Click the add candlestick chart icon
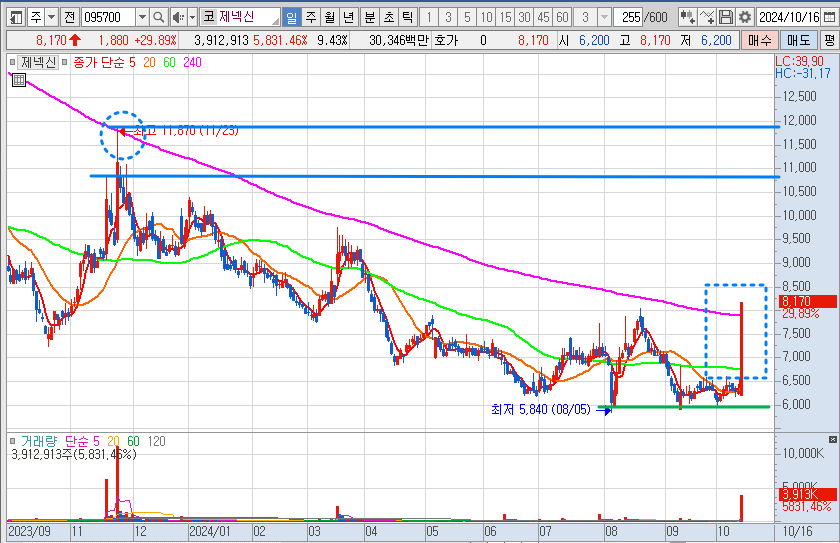 [x=687, y=18]
